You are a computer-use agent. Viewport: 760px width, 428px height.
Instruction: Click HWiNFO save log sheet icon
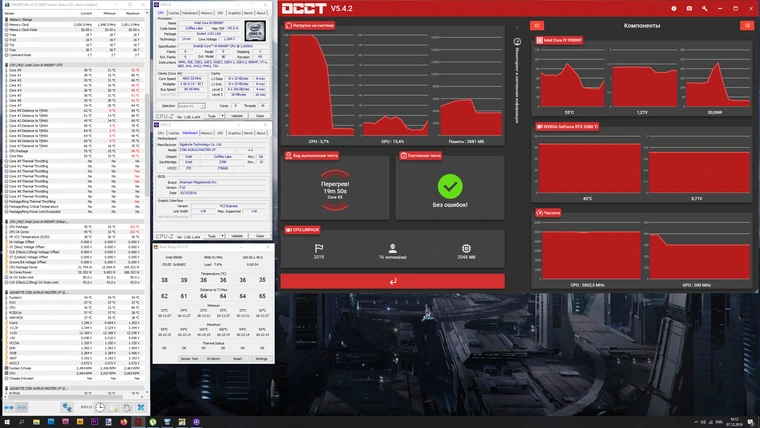[x=113, y=407]
